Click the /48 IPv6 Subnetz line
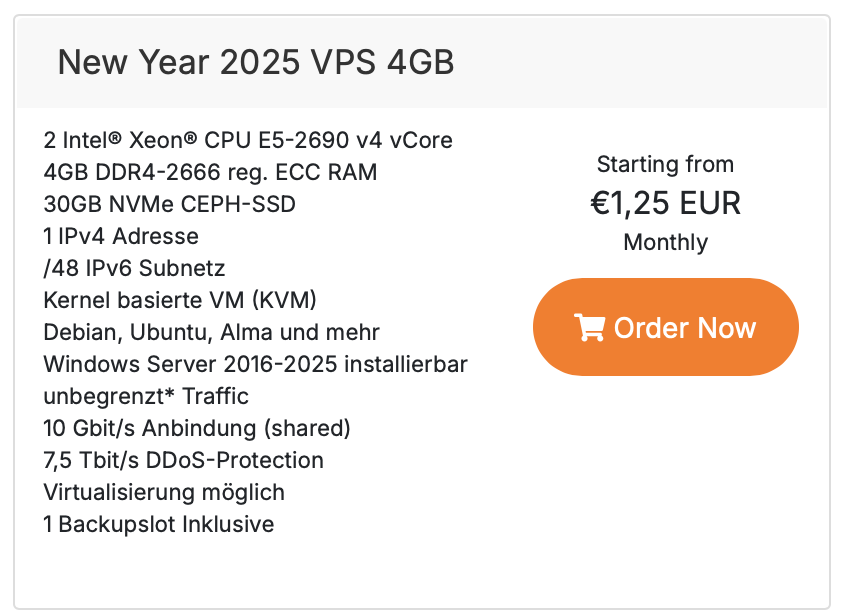842x614 pixels. (134, 268)
